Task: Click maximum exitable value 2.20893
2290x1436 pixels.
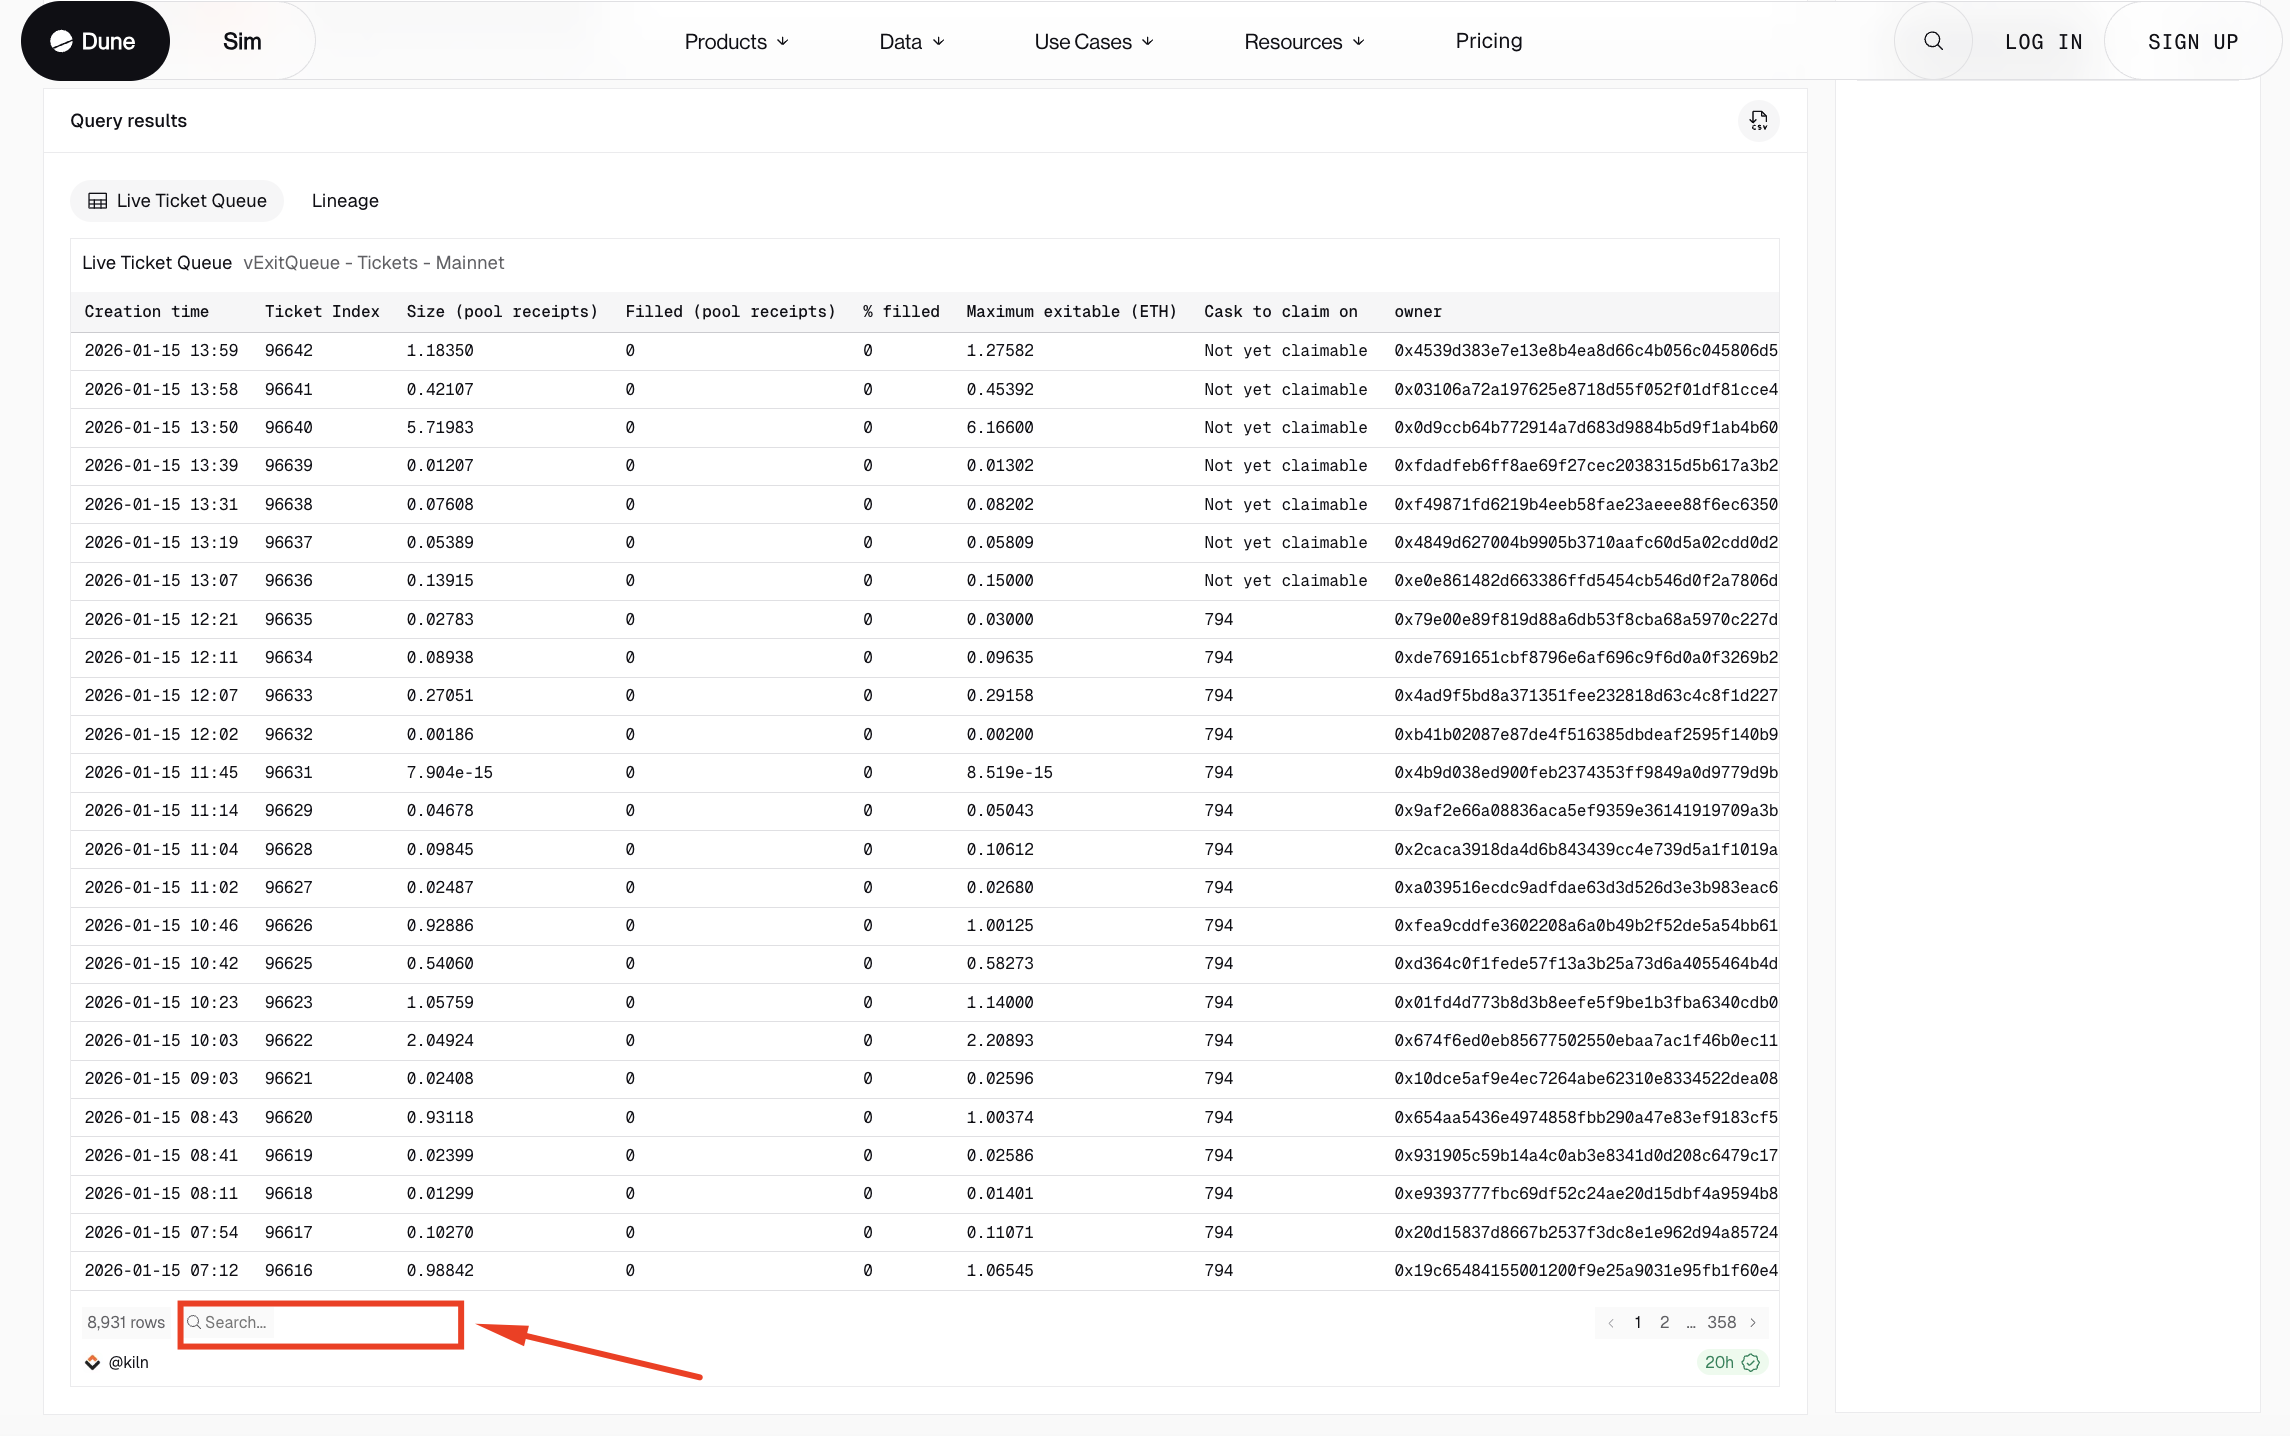Action: point(1000,1041)
